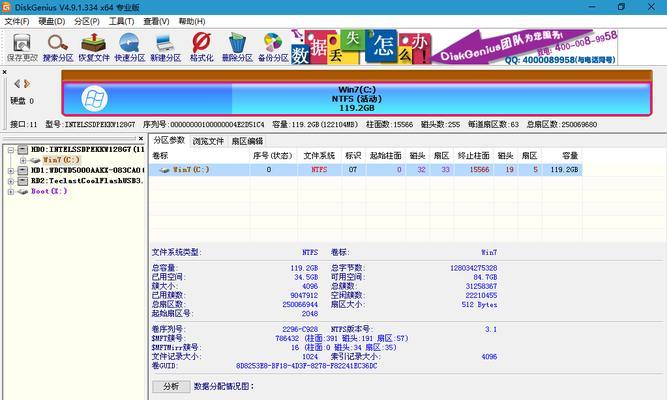This screenshot has width=667, height=400.
Task: Expand the Win7(C:) tree node
Action: 23,160
